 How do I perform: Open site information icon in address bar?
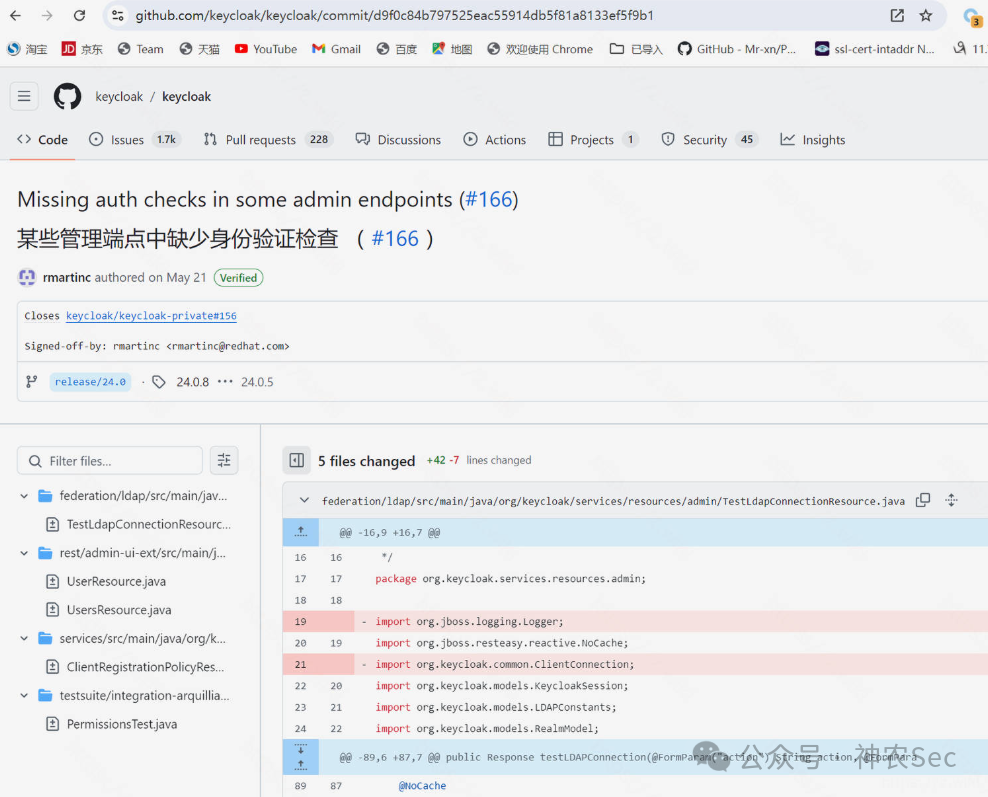[118, 15]
